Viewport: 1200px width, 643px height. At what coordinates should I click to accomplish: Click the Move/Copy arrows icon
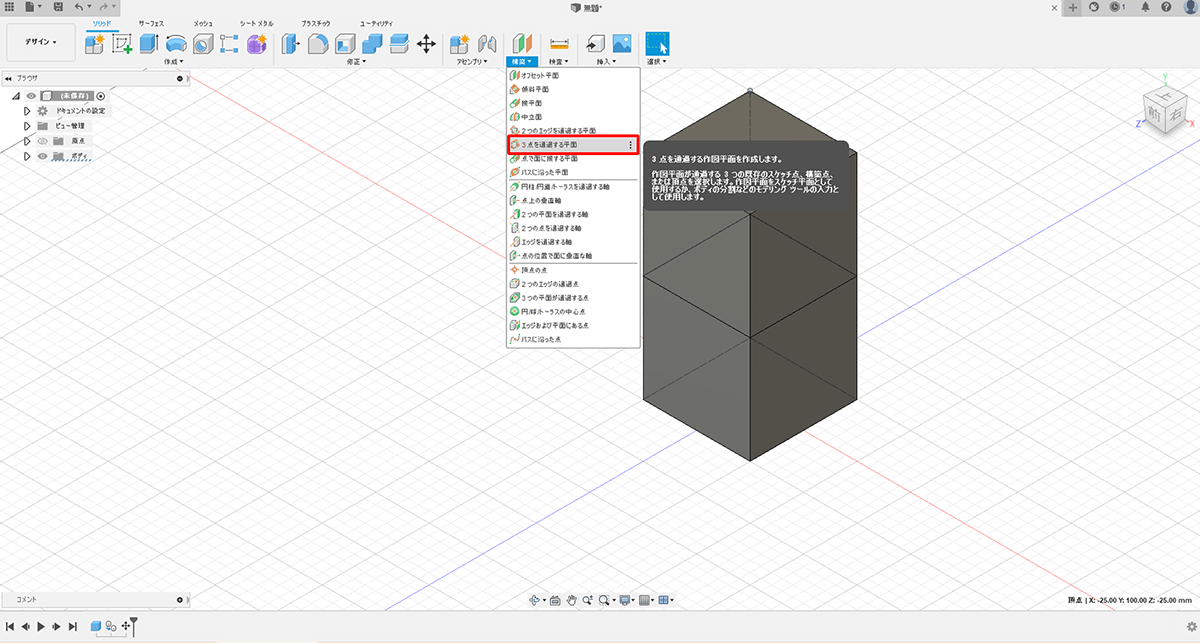(x=426, y=43)
